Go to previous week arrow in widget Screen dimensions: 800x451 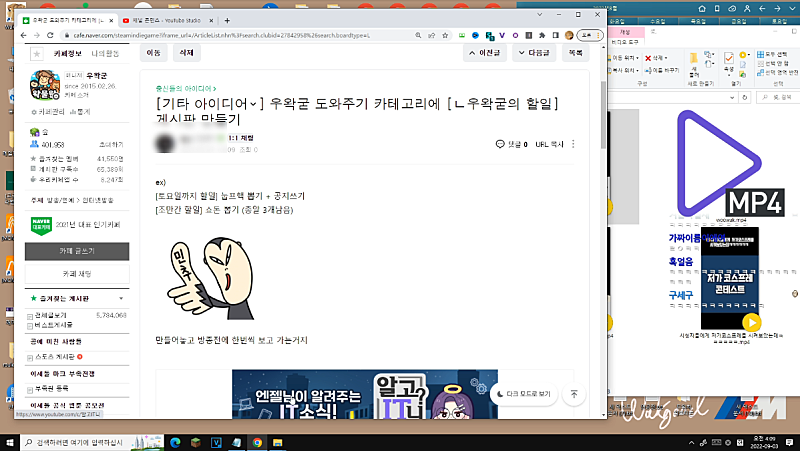[762, 9]
